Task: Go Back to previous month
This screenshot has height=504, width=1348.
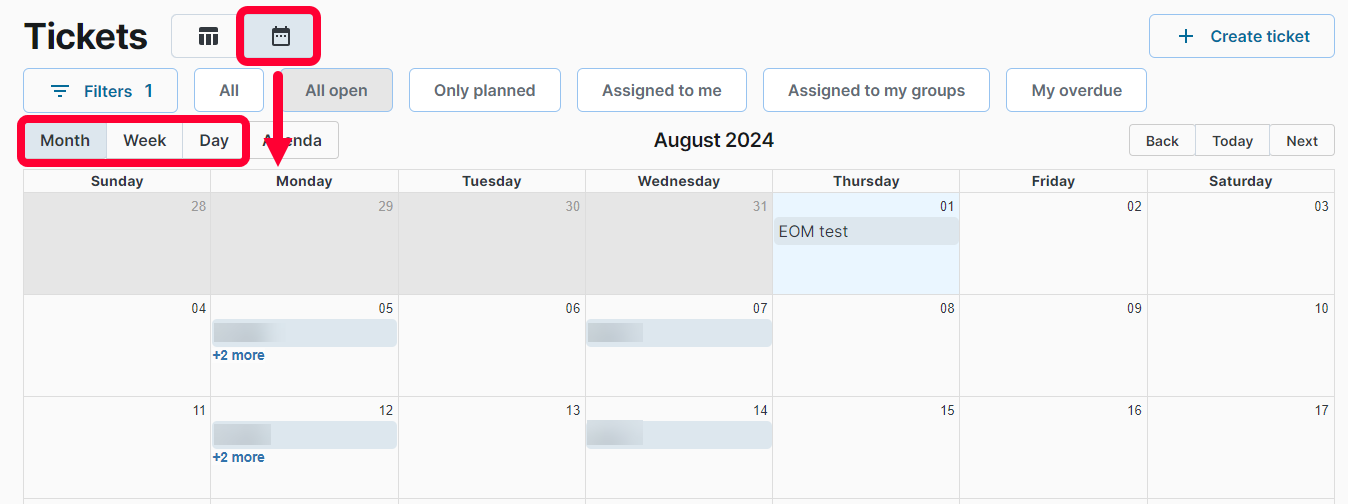Action: pyautogui.click(x=1162, y=141)
